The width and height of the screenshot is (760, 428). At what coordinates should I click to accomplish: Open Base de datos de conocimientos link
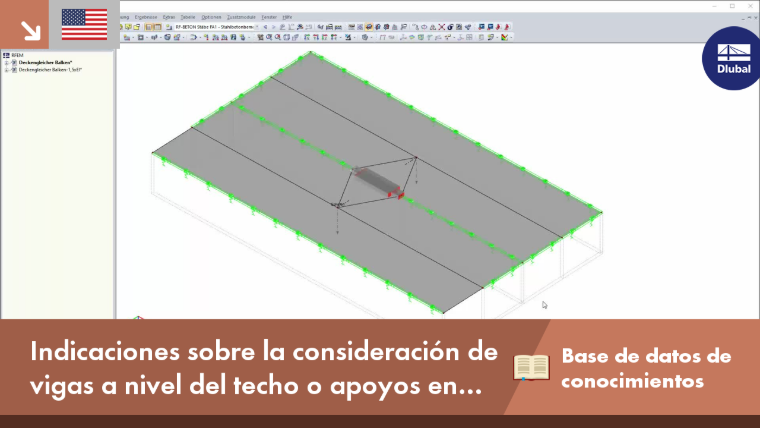(646, 368)
